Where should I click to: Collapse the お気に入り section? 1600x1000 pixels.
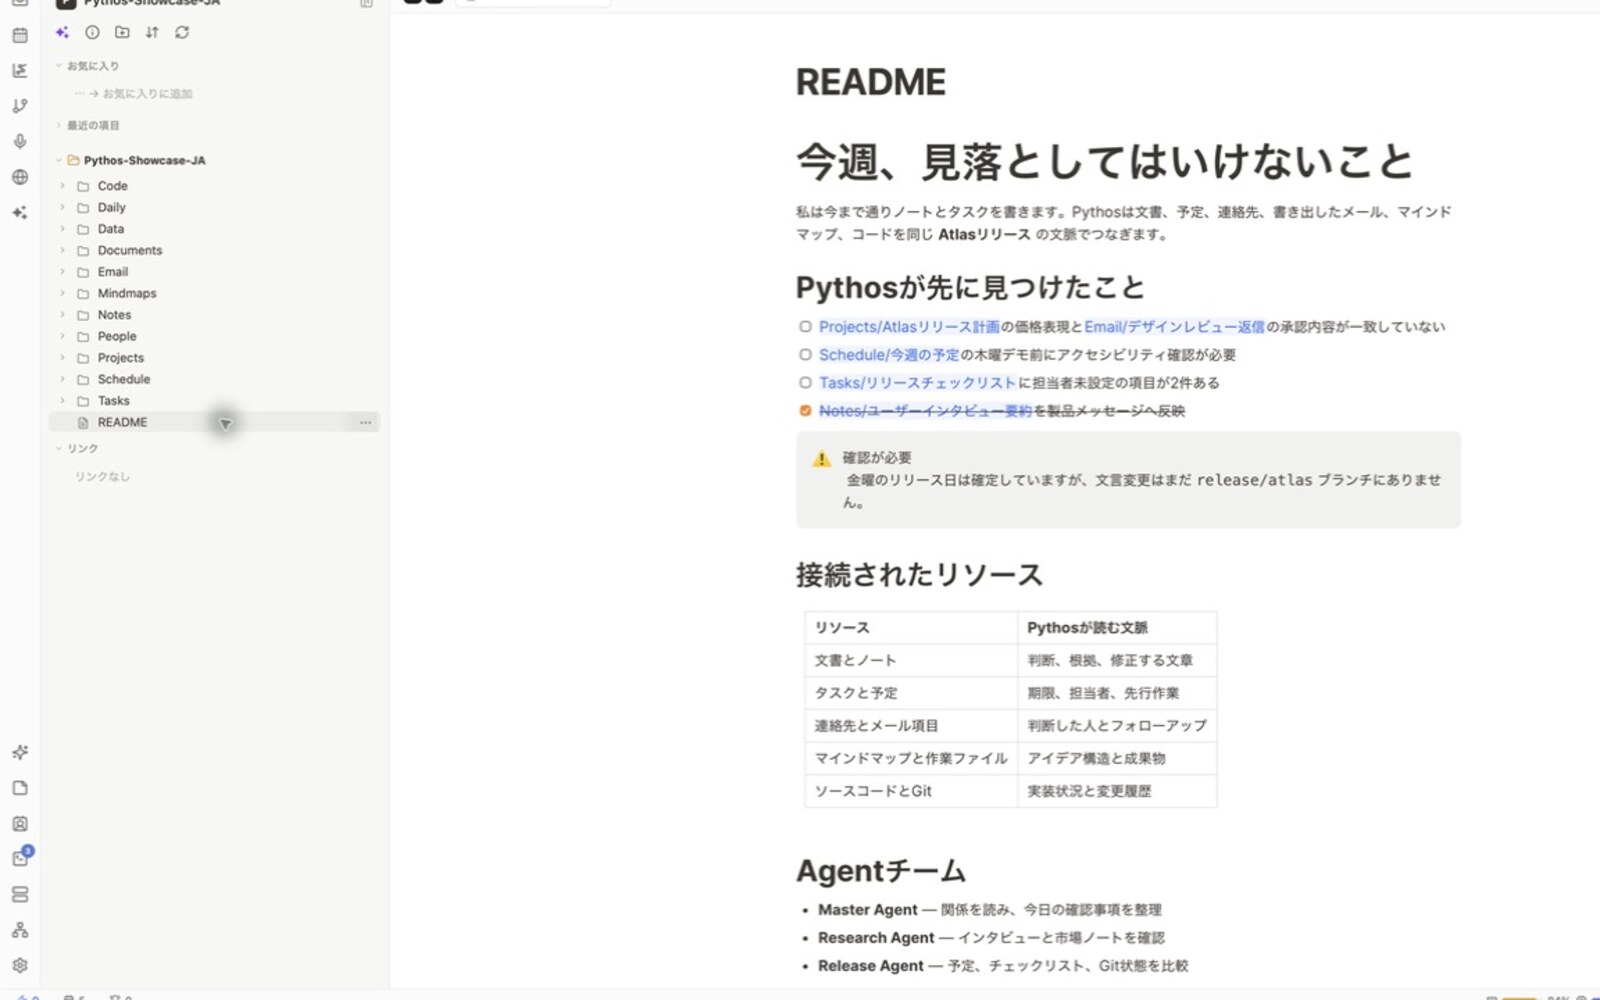(59, 66)
